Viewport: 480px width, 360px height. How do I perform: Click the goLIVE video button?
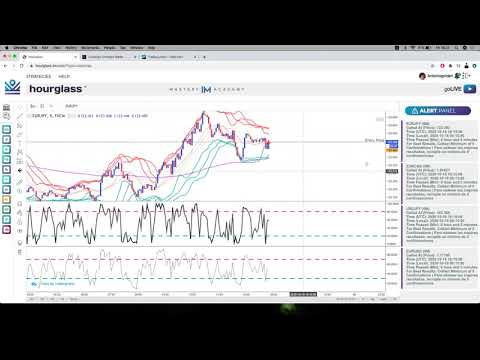click(x=470, y=89)
